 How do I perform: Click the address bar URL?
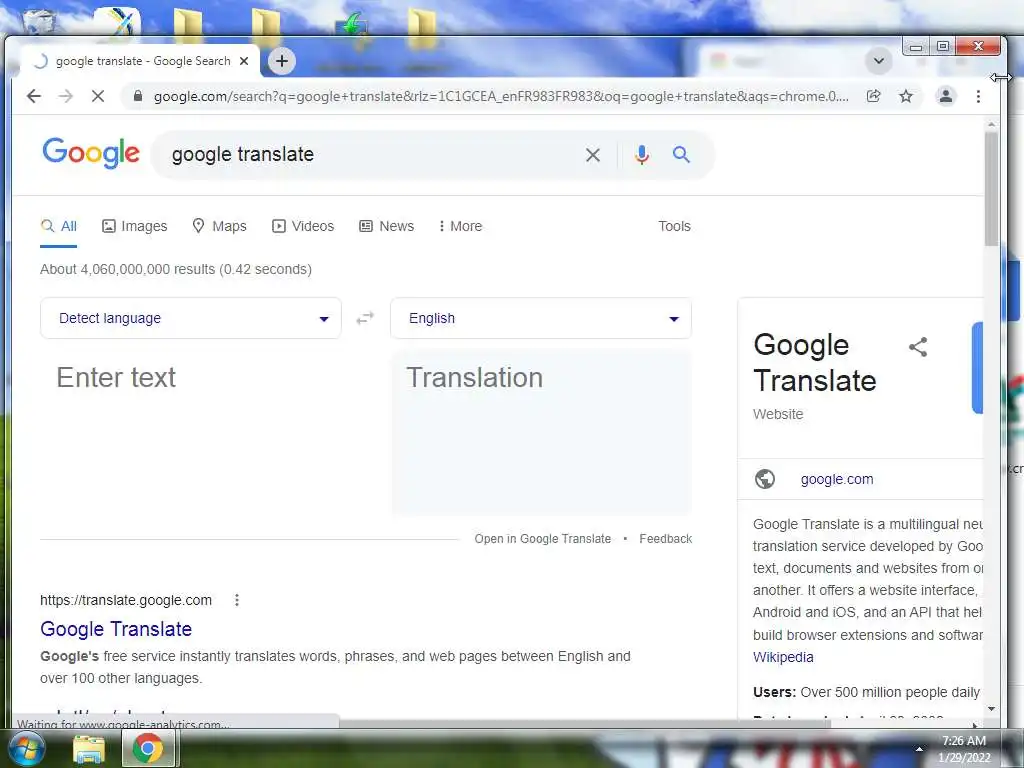501,97
